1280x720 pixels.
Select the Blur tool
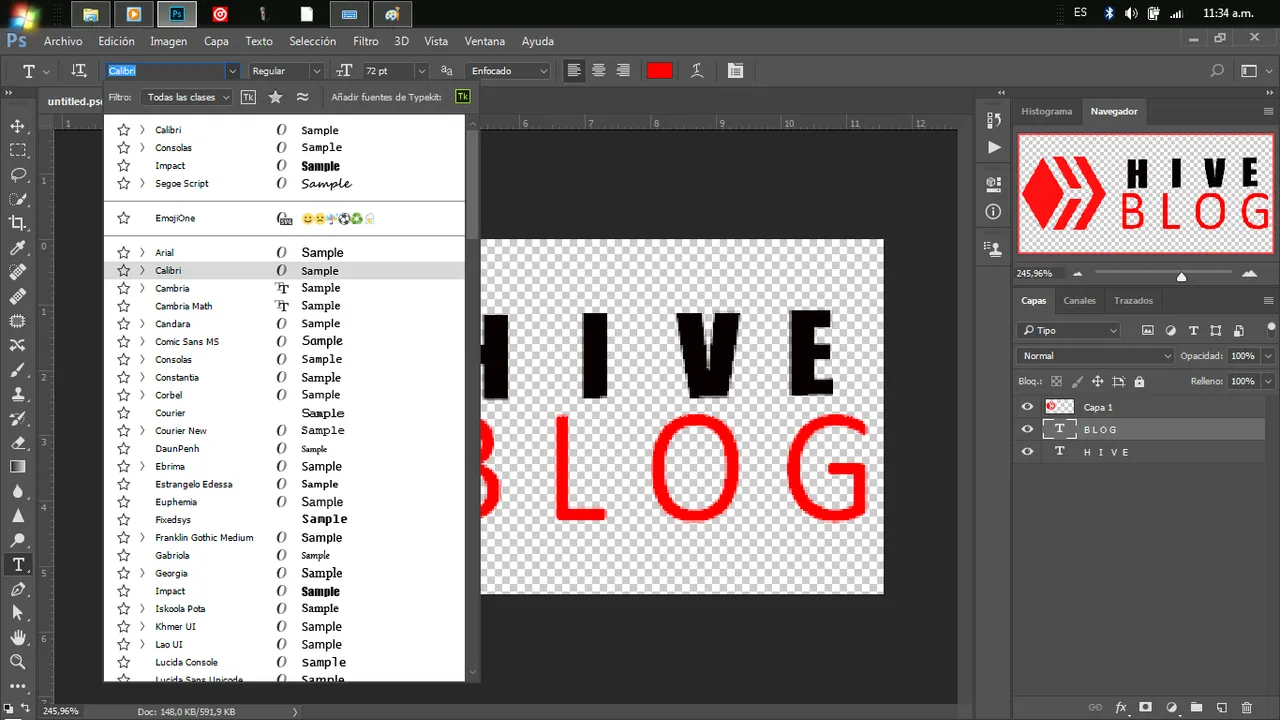coord(17,491)
